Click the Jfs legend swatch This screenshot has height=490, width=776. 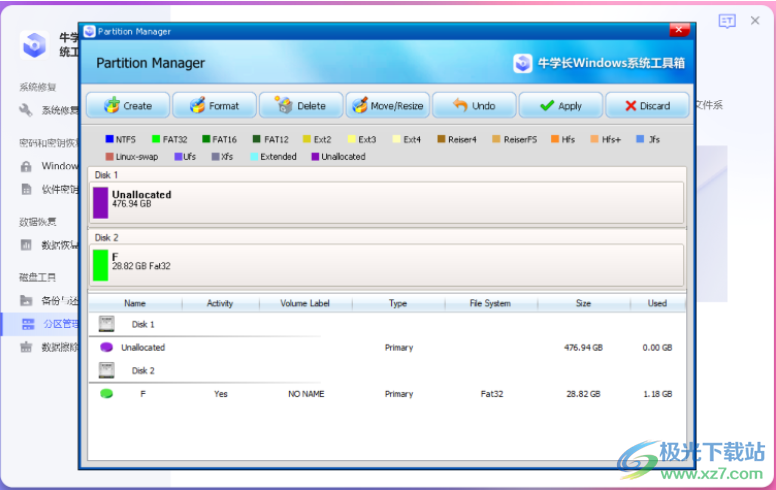[640, 139]
